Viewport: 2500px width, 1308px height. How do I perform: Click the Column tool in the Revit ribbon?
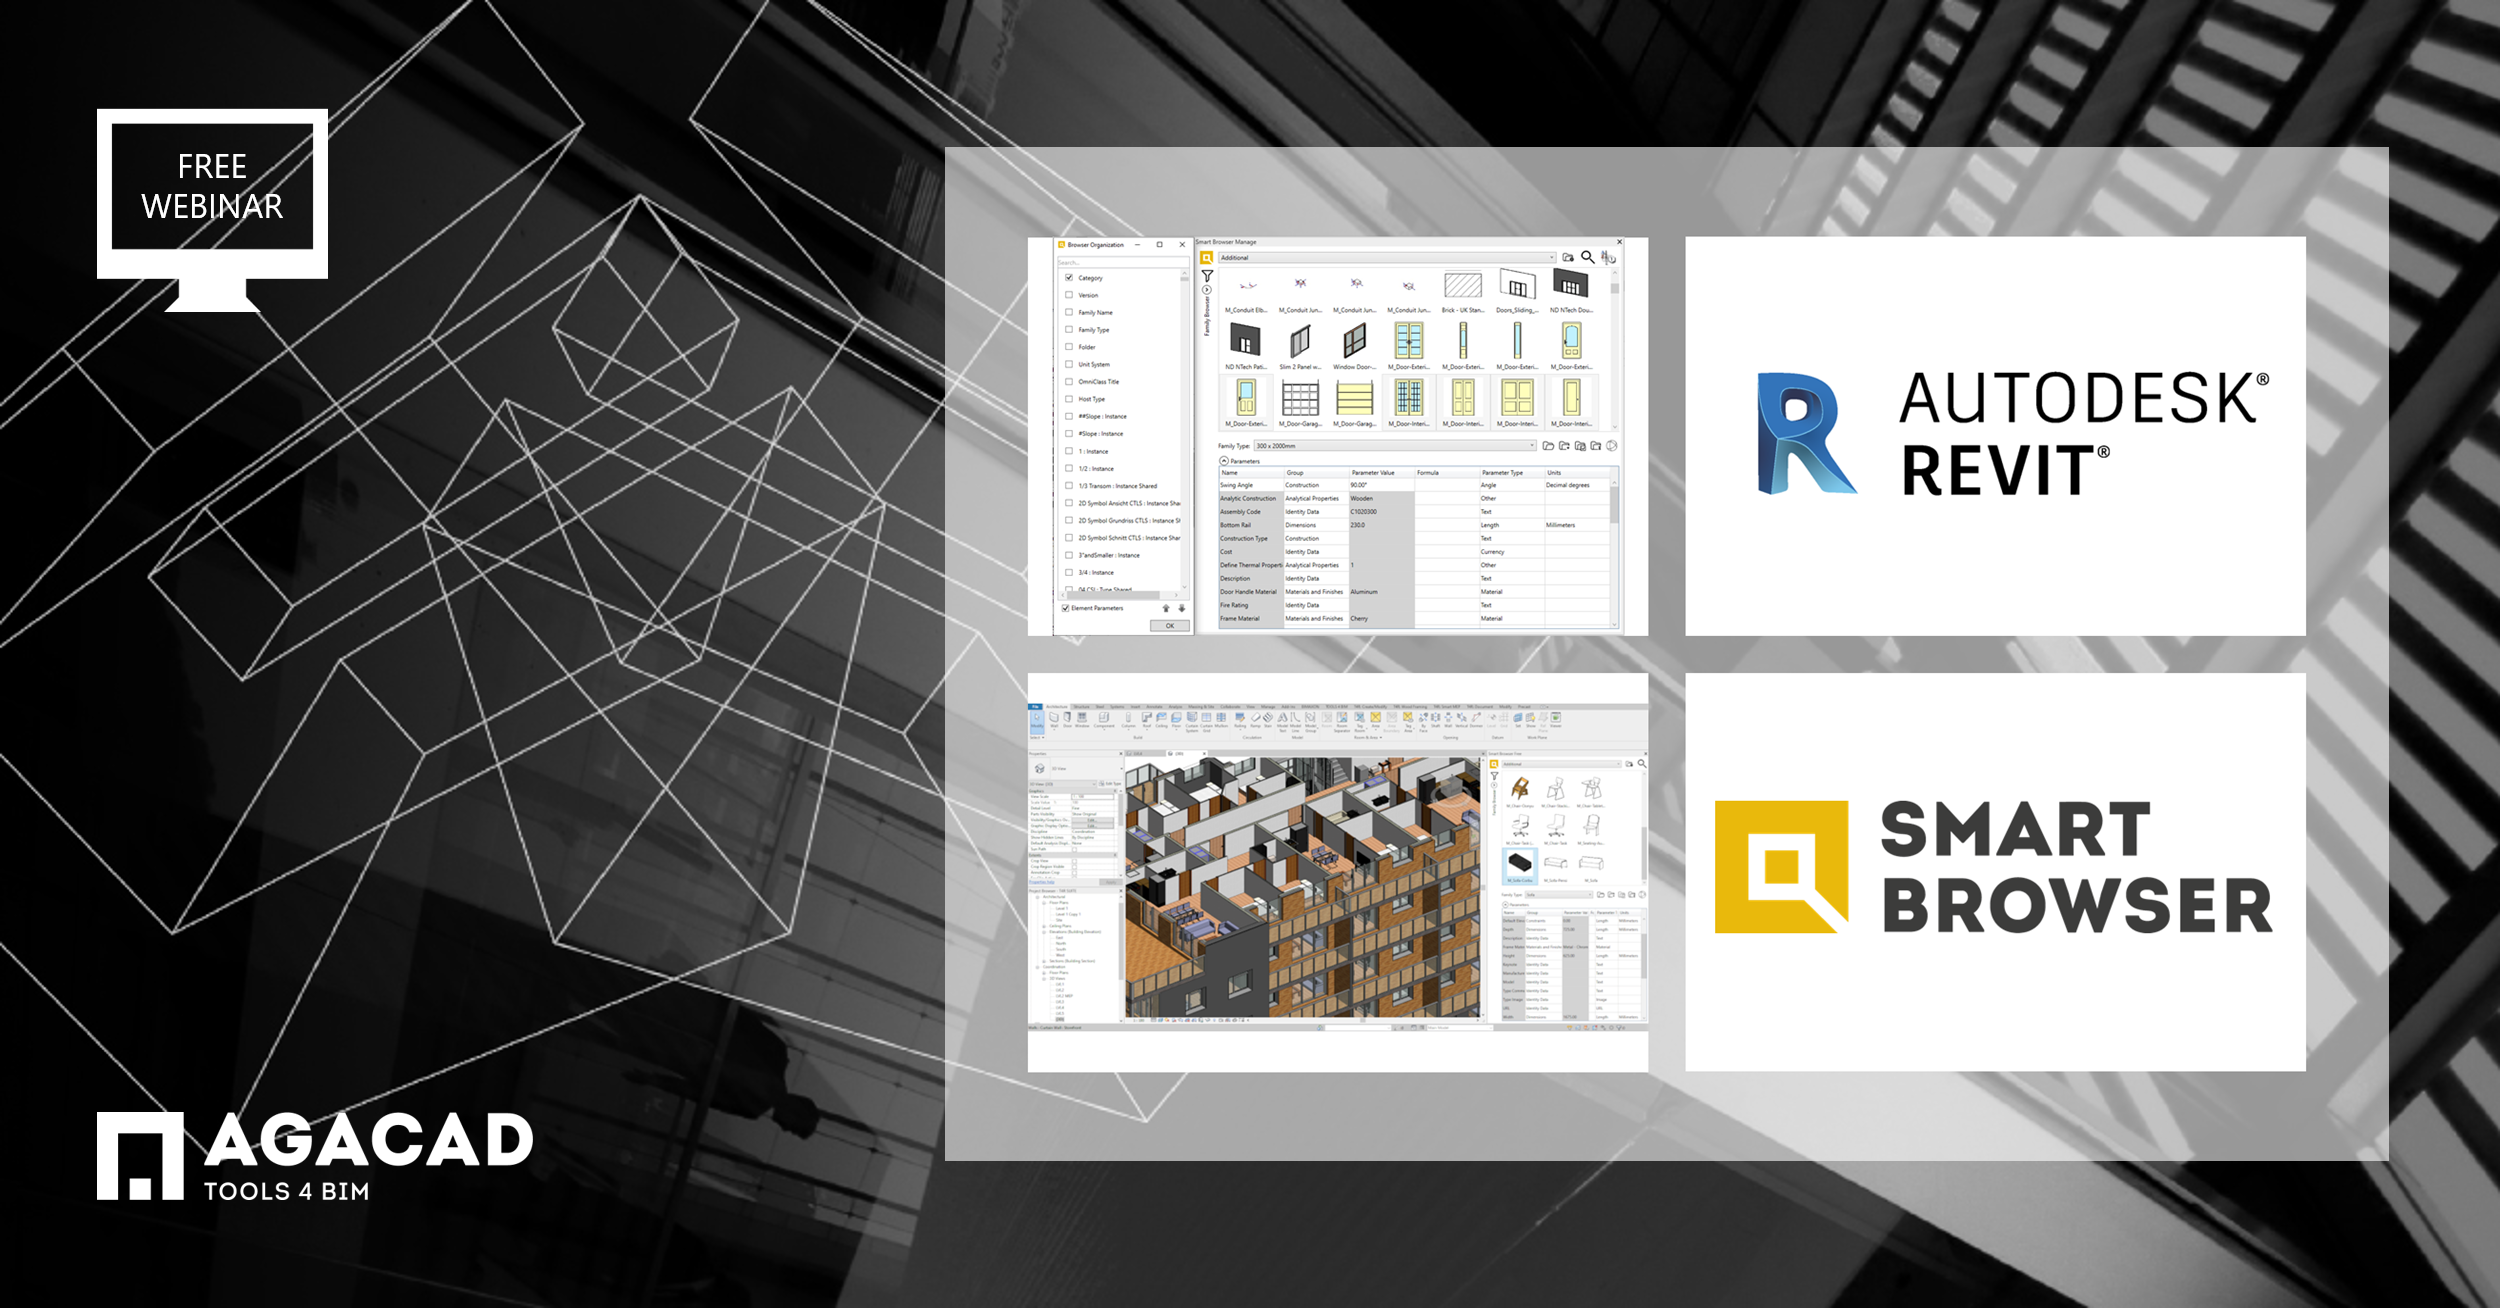tap(1128, 721)
